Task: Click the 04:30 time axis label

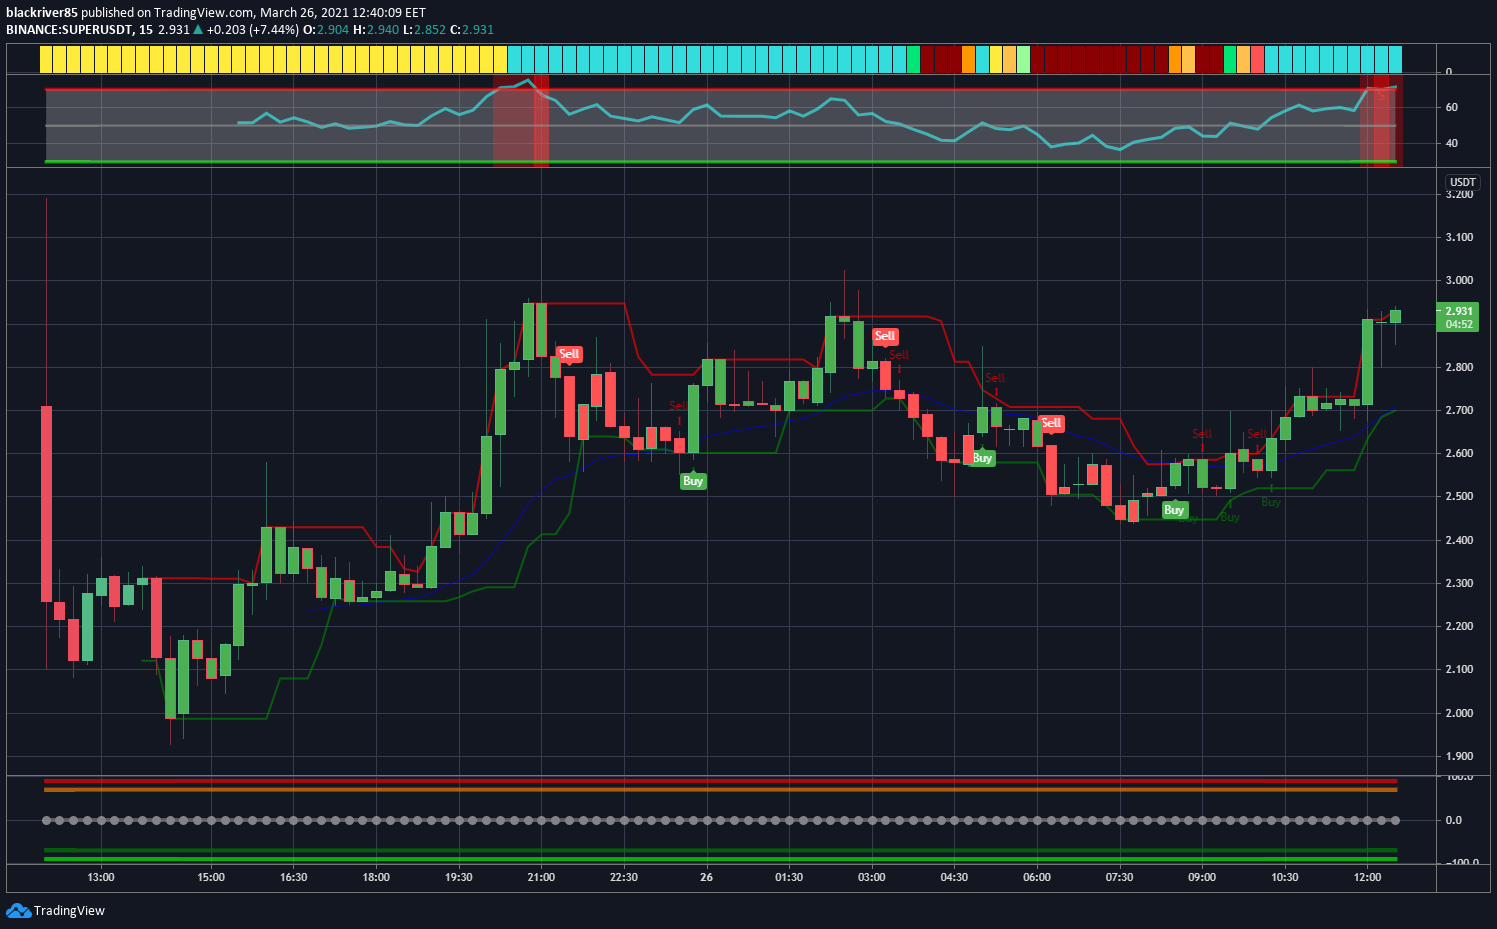Action: click(x=954, y=877)
